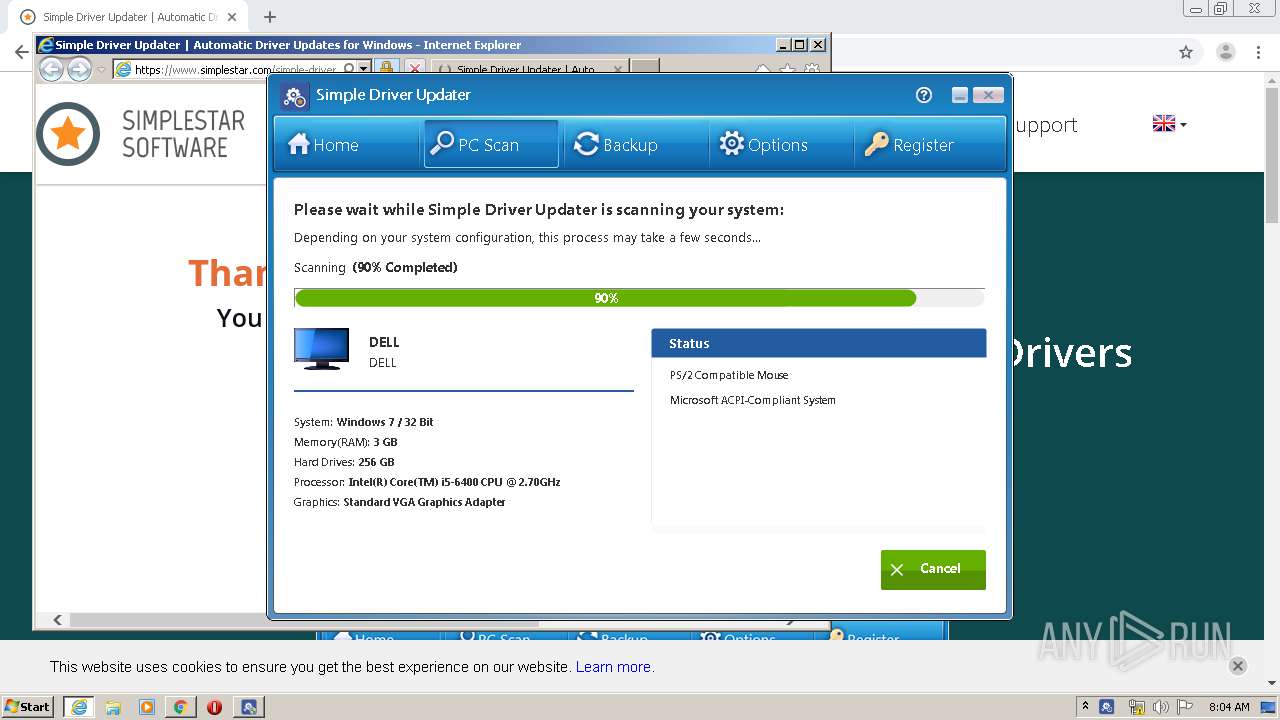This screenshot has height=720, width=1280.
Task: Click the 'Hard Drives: 256 GB' line
Action: 344,462
